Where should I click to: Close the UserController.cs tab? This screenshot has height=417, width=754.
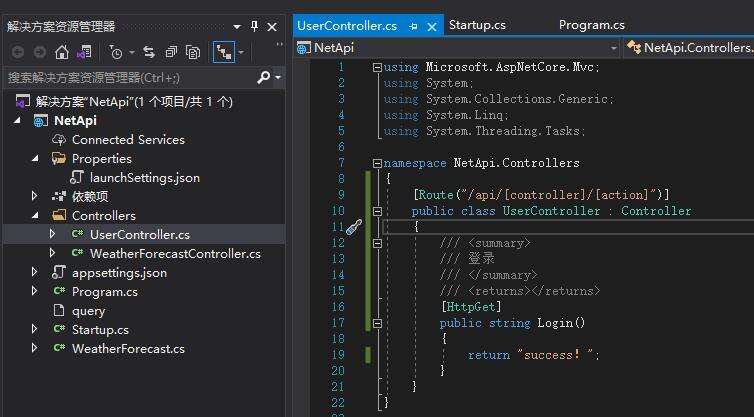[432, 27]
